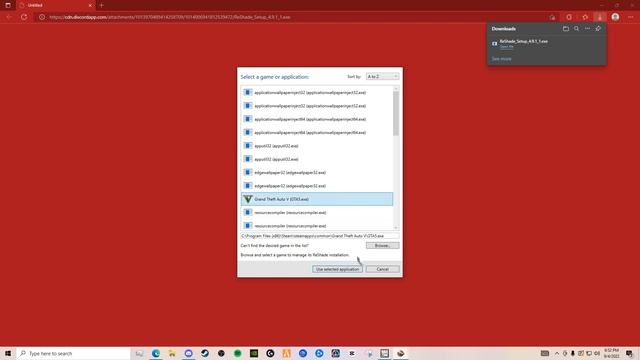Open a new browser tab
The height and width of the screenshot is (360, 640).
coord(102,5)
